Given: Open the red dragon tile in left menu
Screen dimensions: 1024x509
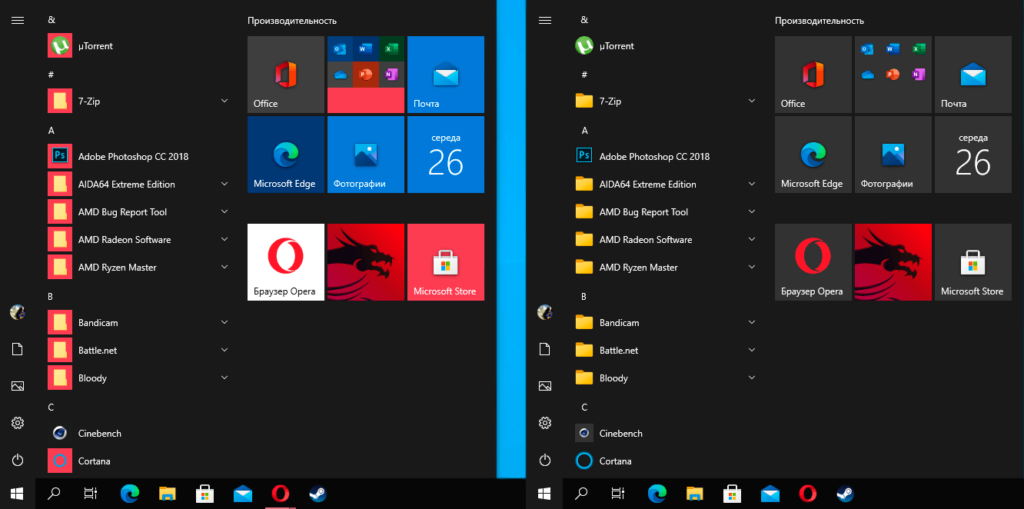Looking at the screenshot, I should 366,262.
